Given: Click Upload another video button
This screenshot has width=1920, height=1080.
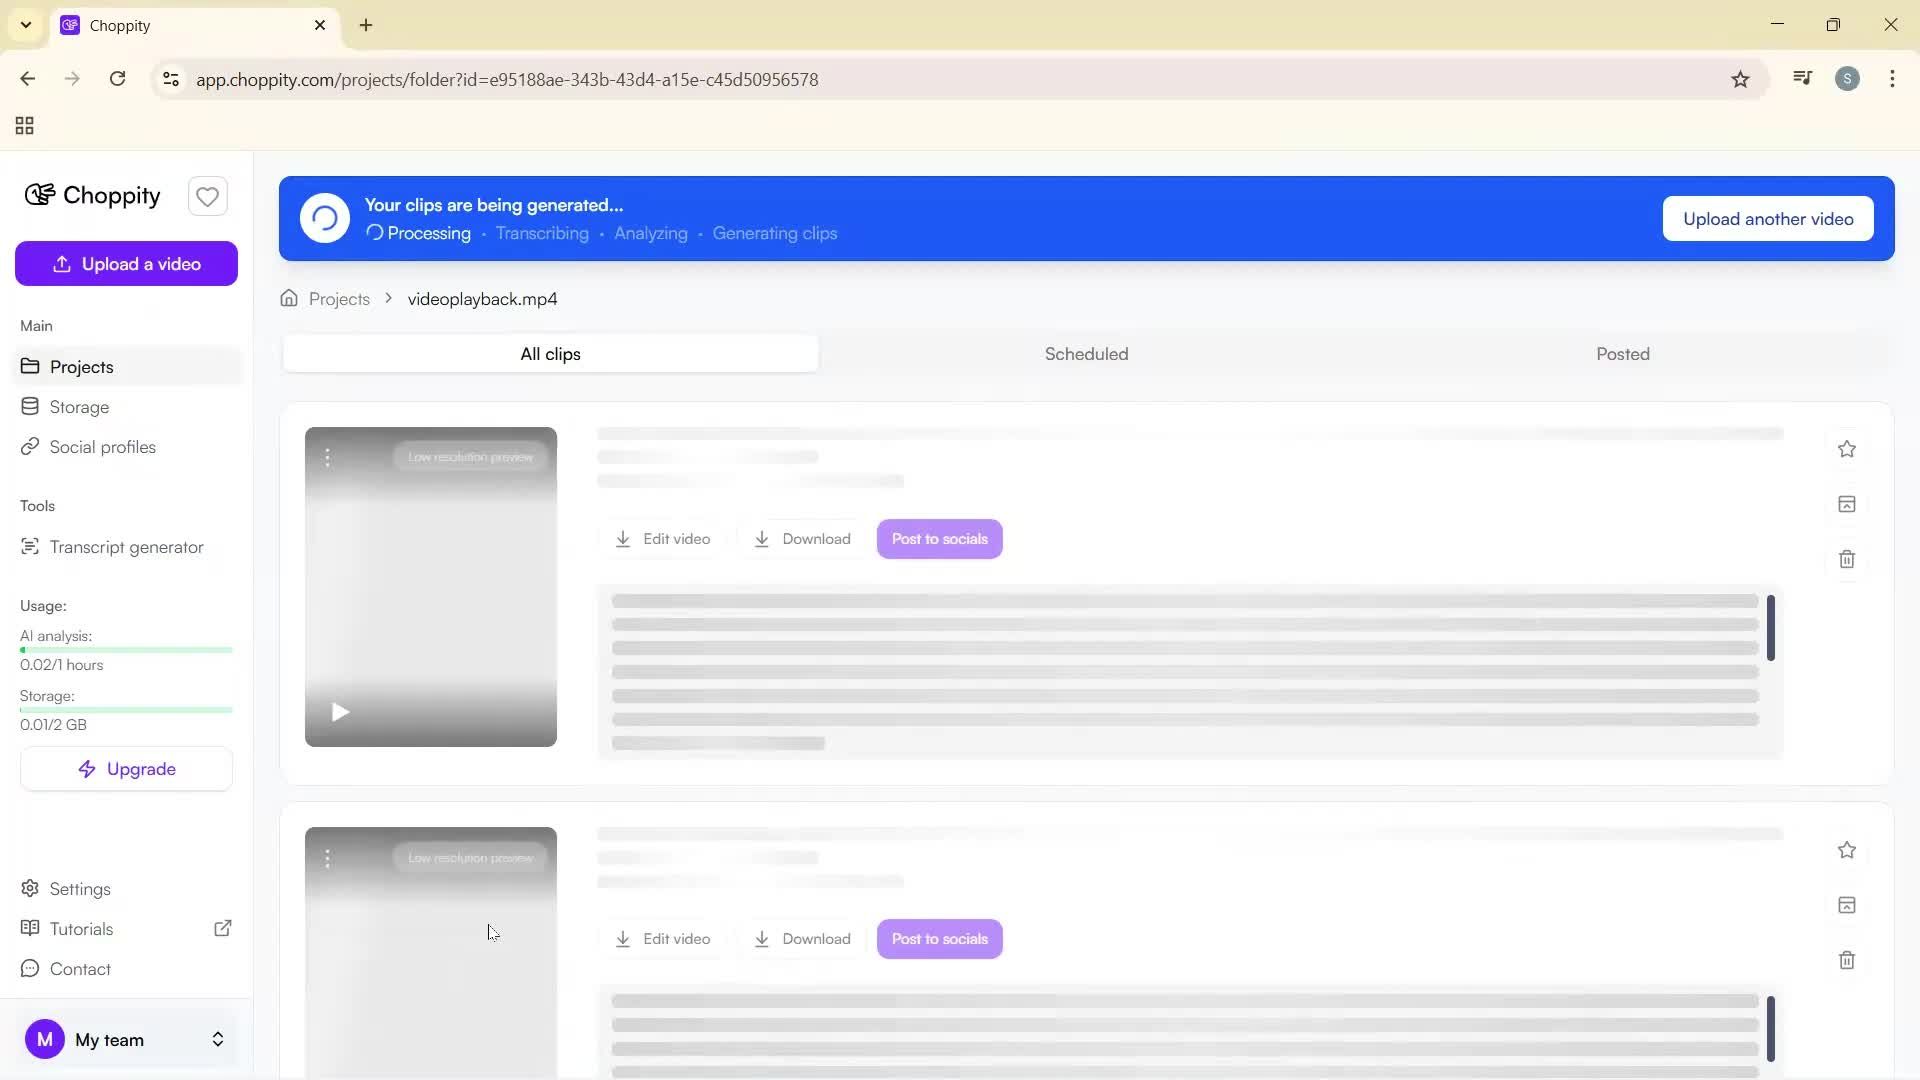Looking at the screenshot, I should [1767, 219].
